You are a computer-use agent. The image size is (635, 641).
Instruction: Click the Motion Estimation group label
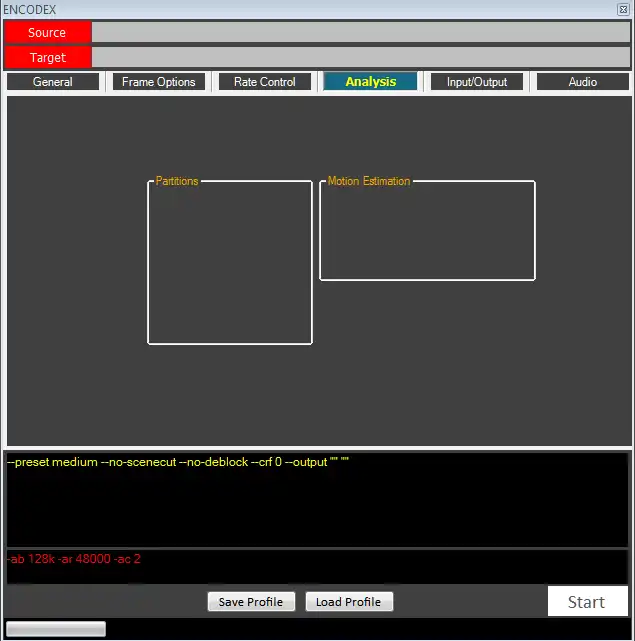369,181
